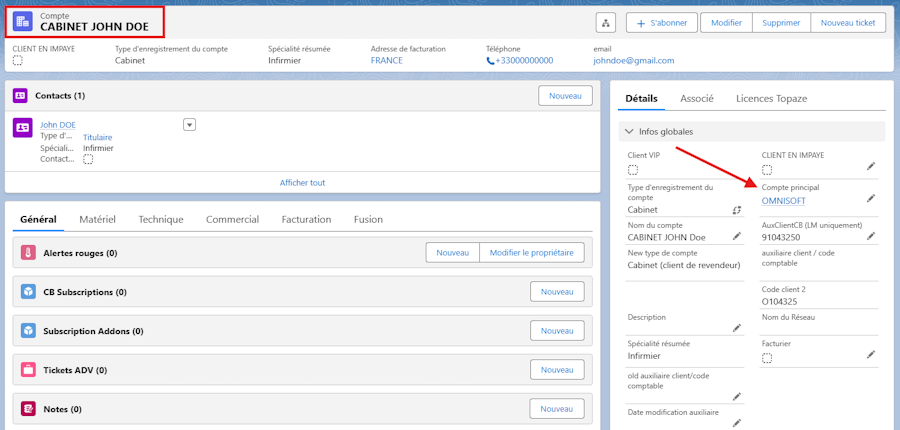
Task: Open the OMNISOFT main account link
Action: click(x=783, y=201)
